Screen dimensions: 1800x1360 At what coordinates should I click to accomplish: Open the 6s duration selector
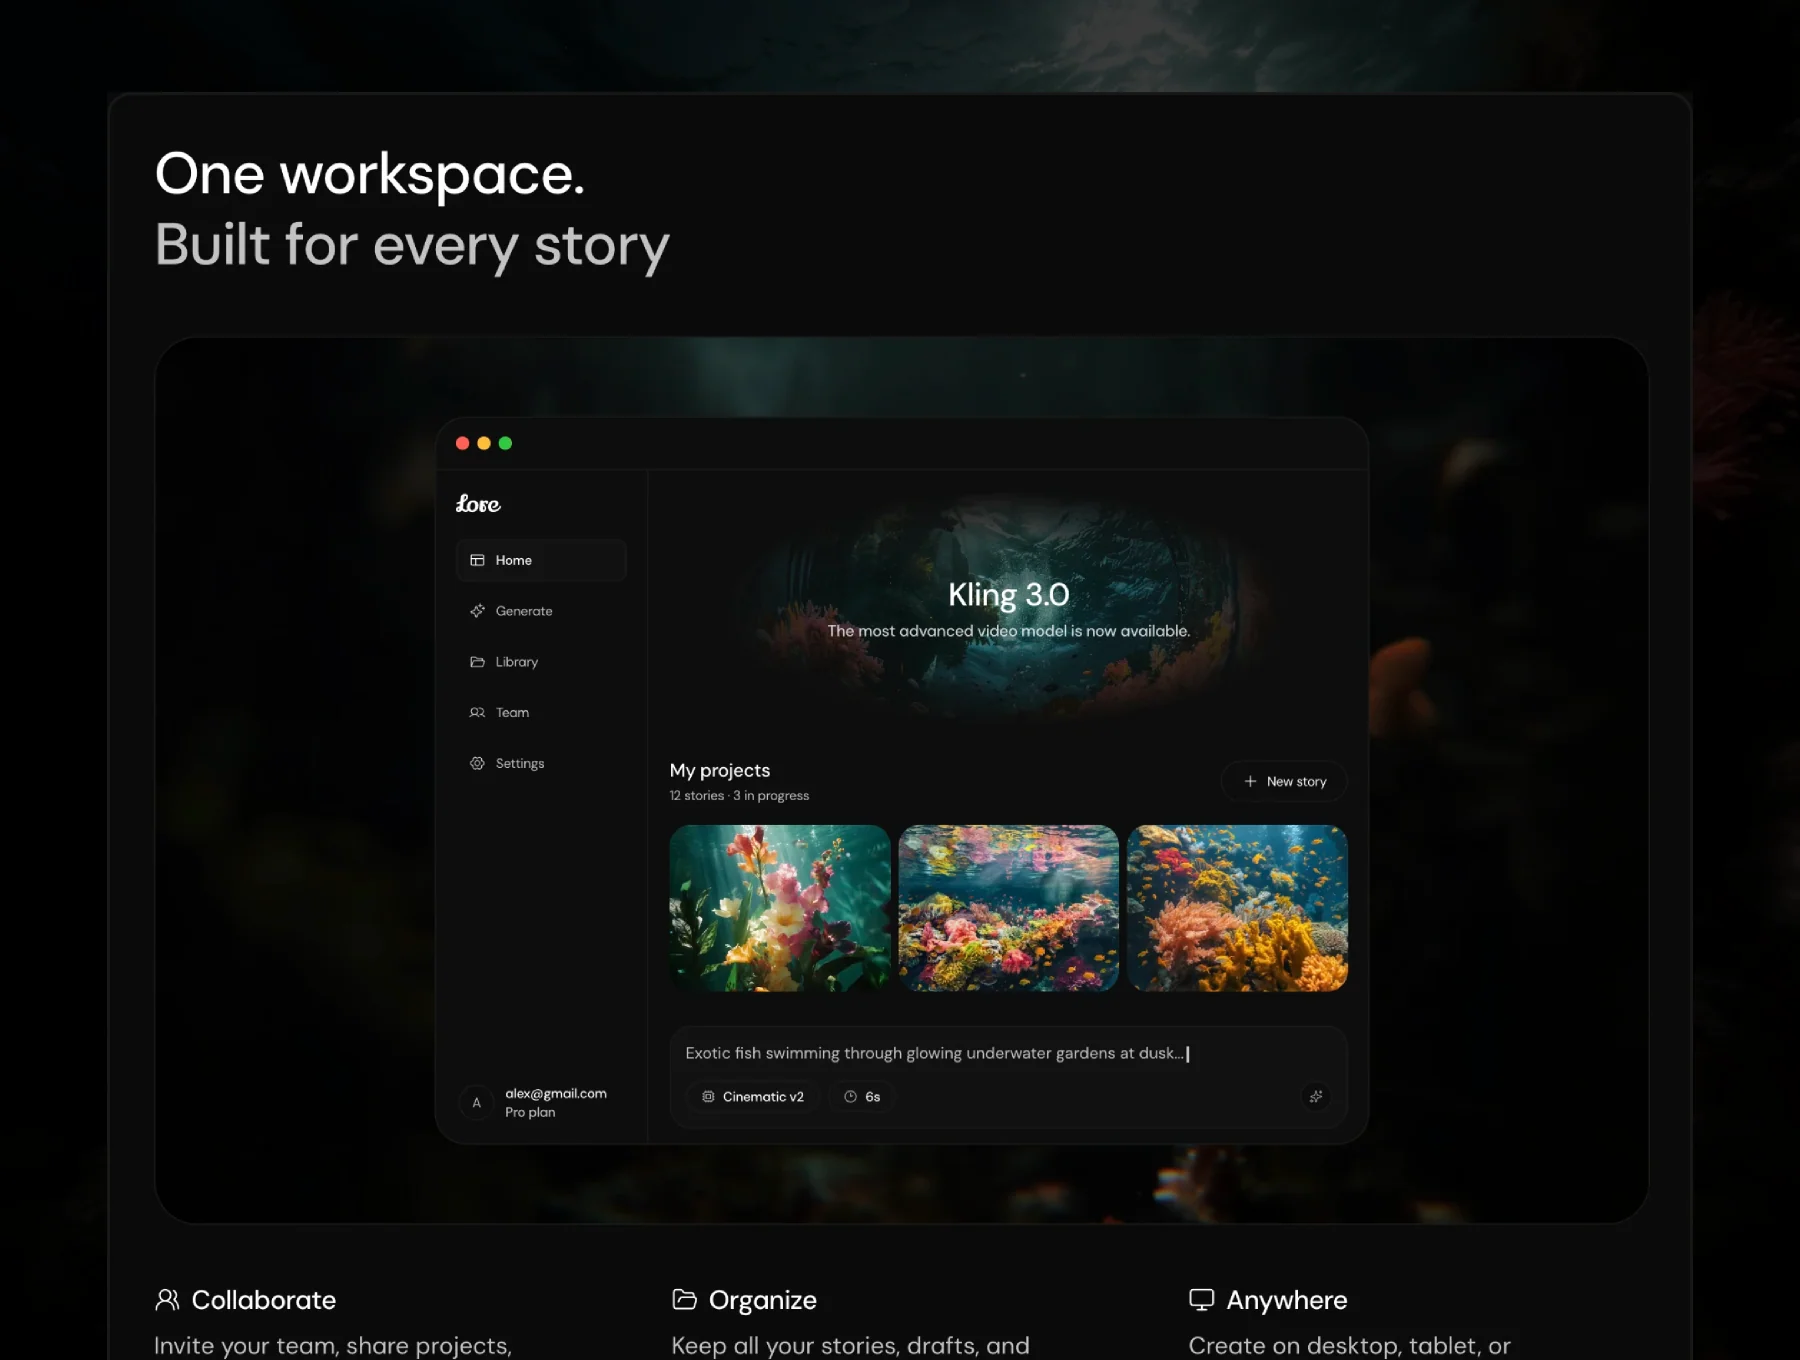(861, 1097)
